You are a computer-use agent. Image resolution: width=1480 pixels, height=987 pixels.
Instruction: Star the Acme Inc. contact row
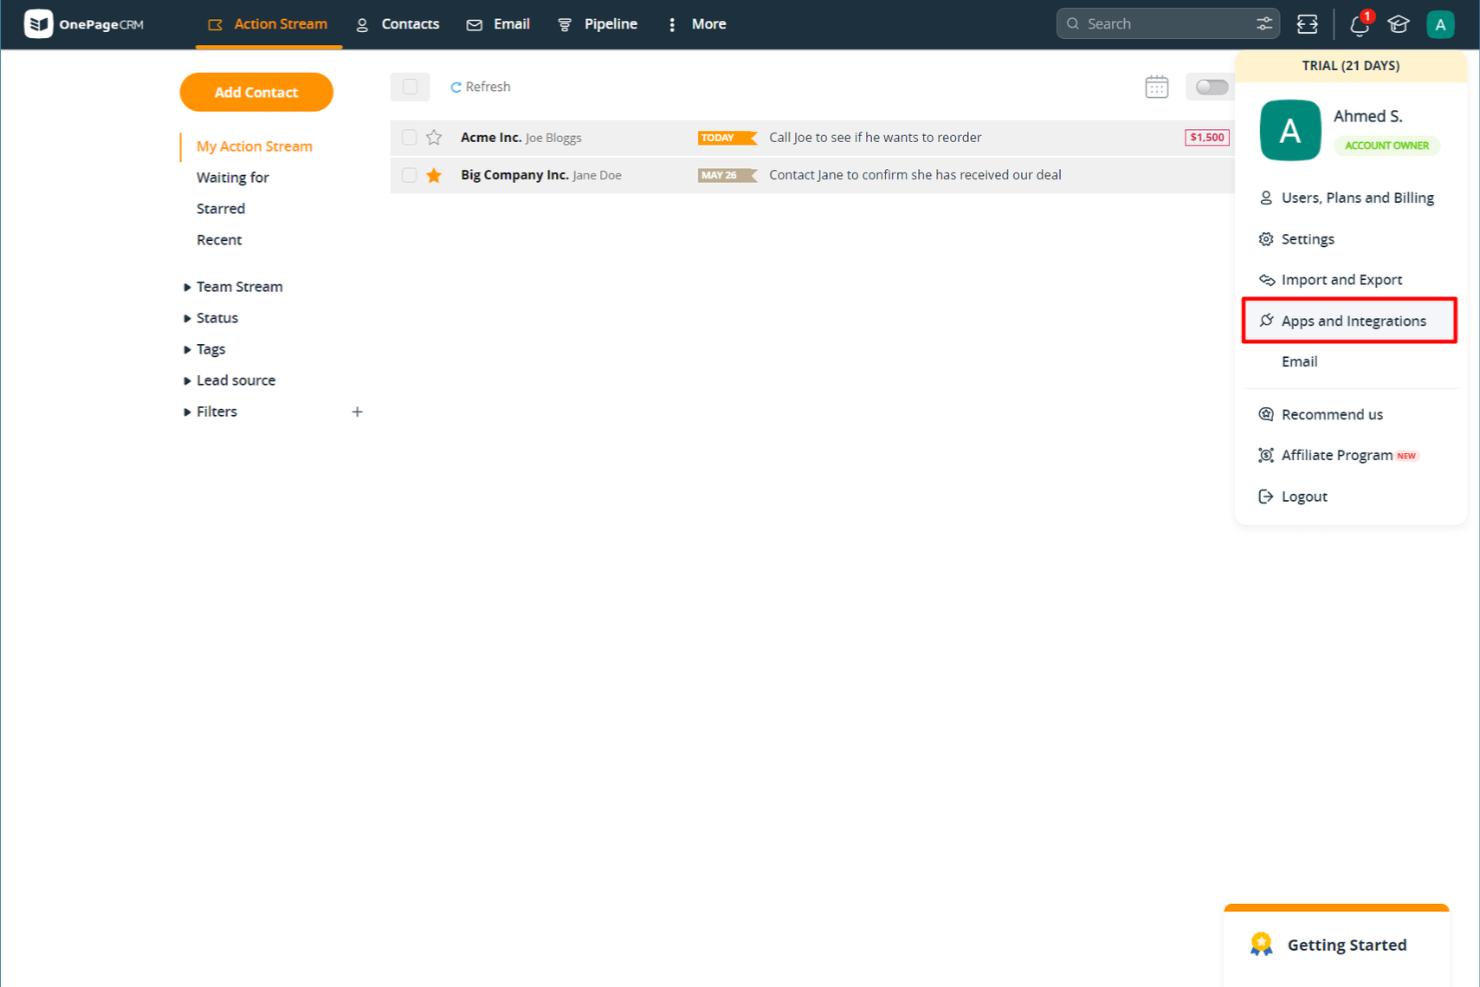point(433,137)
